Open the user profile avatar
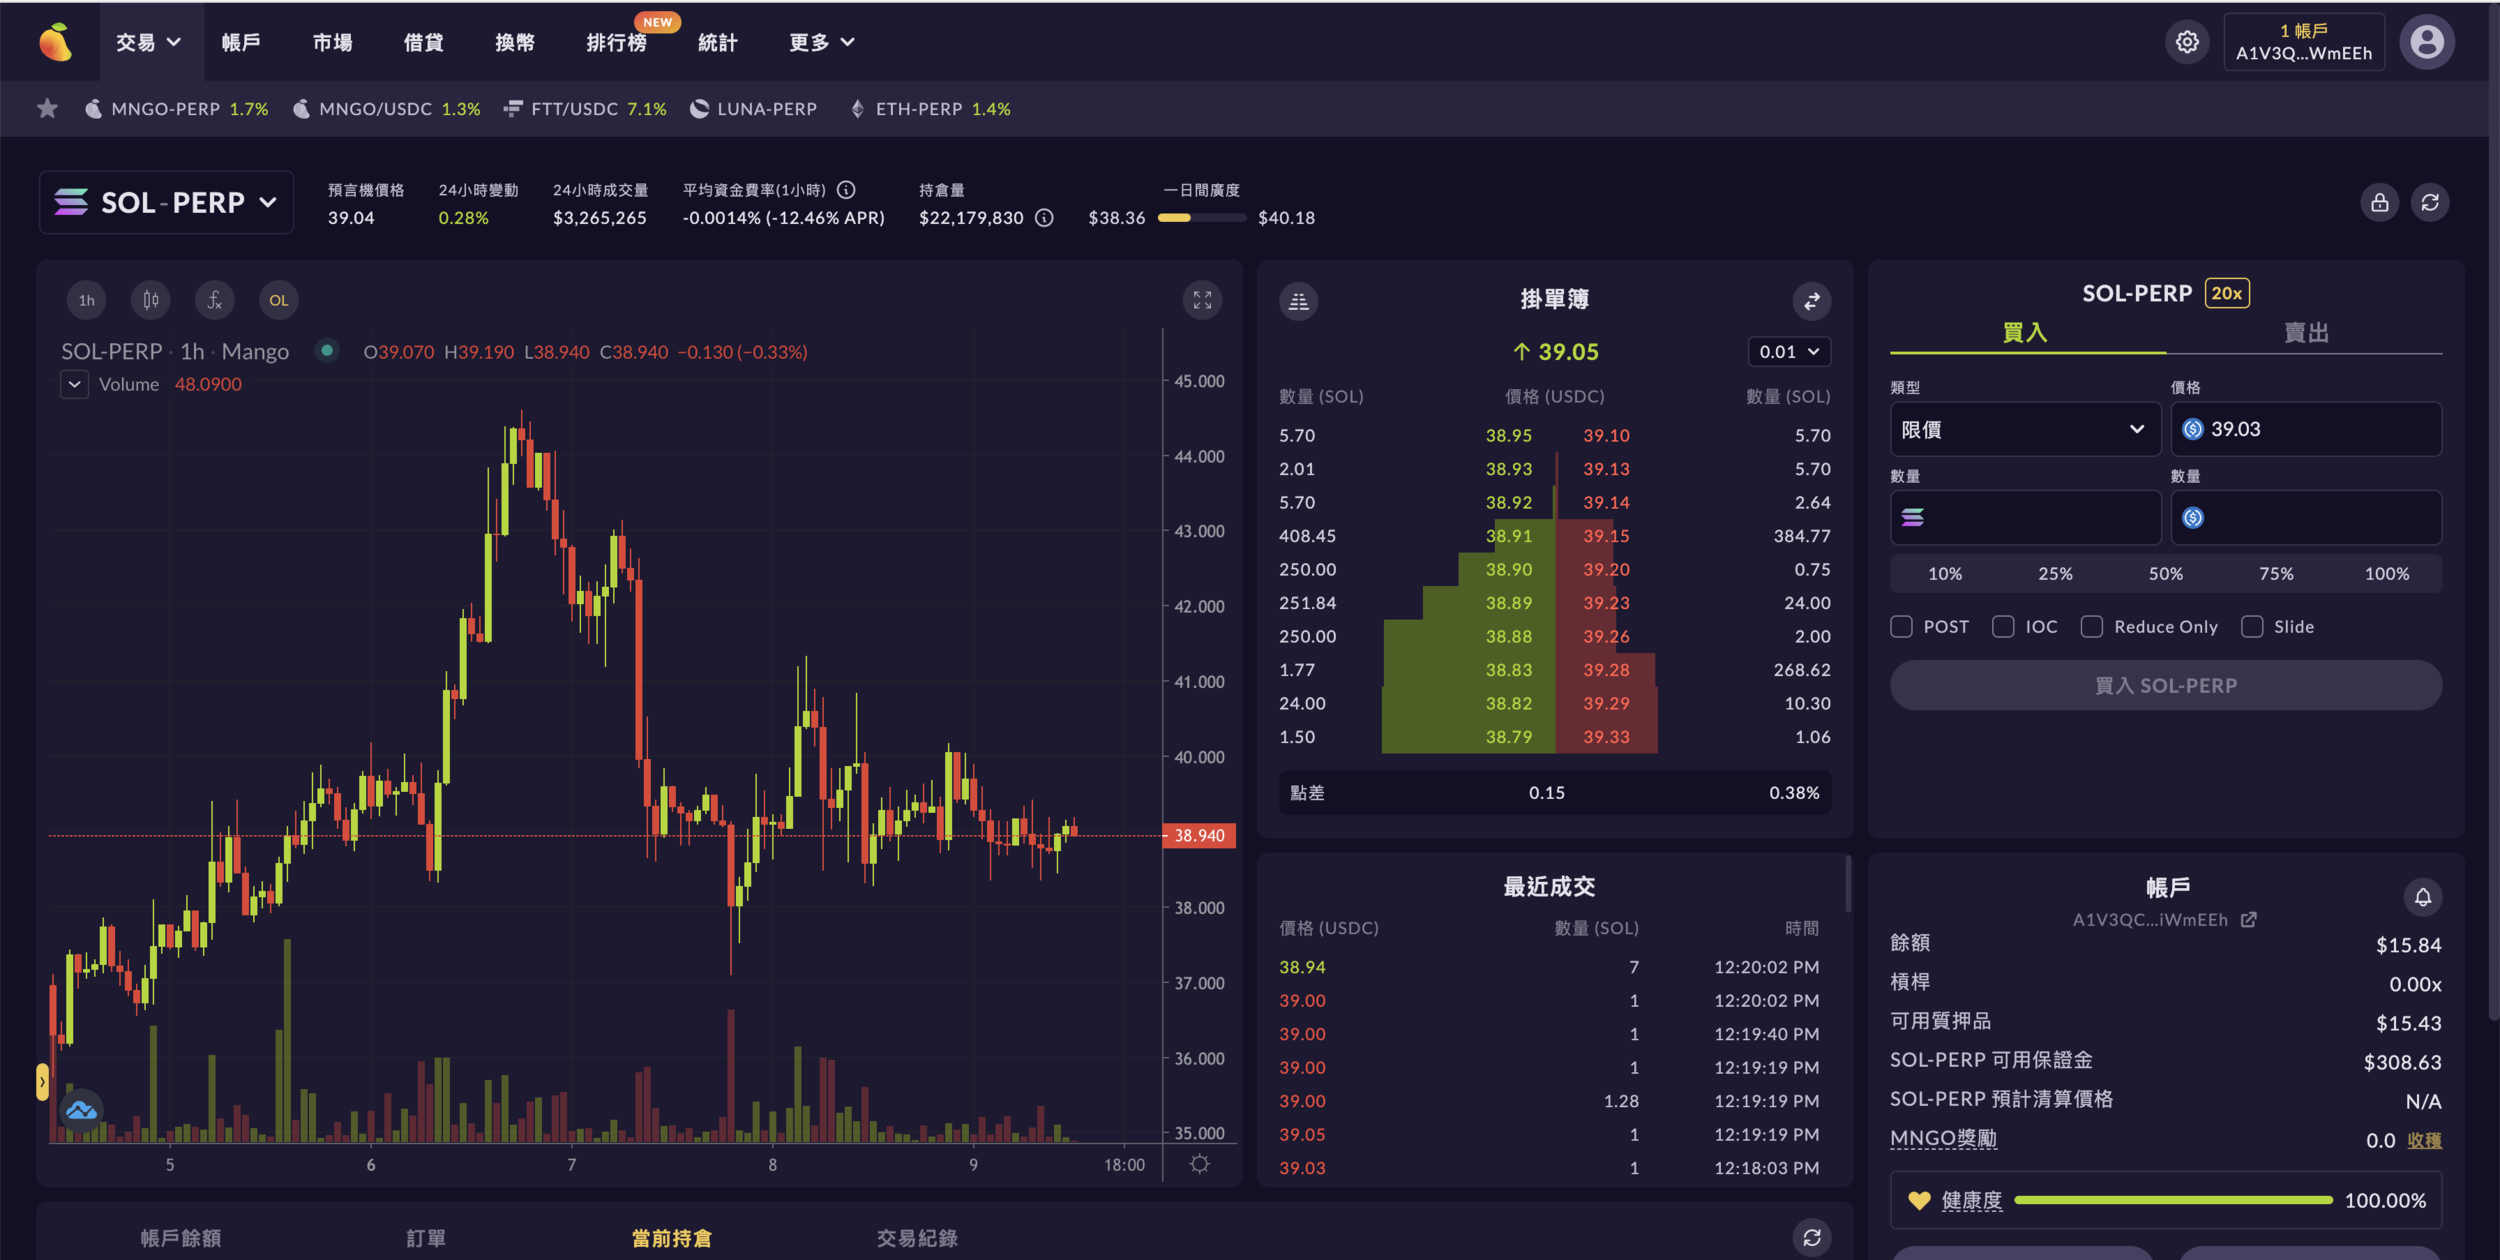 pyautogui.click(x=2427, y=42)
